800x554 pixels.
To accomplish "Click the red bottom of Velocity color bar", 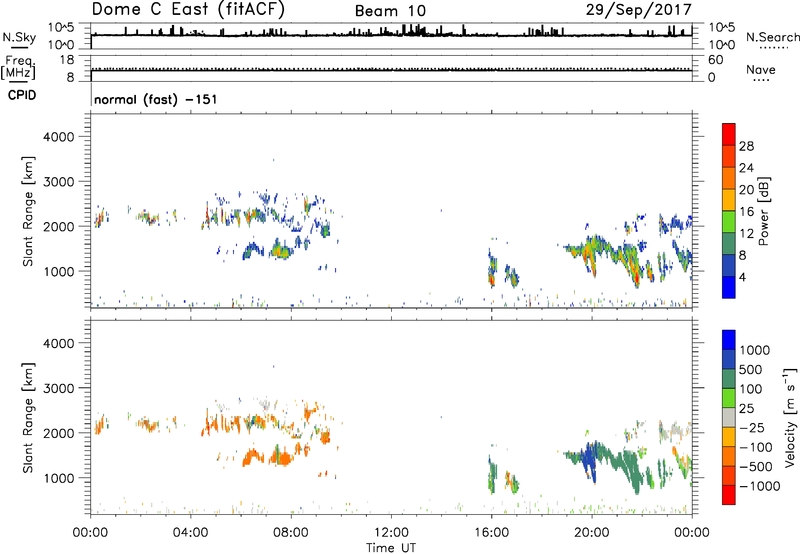I will (729, 495).
